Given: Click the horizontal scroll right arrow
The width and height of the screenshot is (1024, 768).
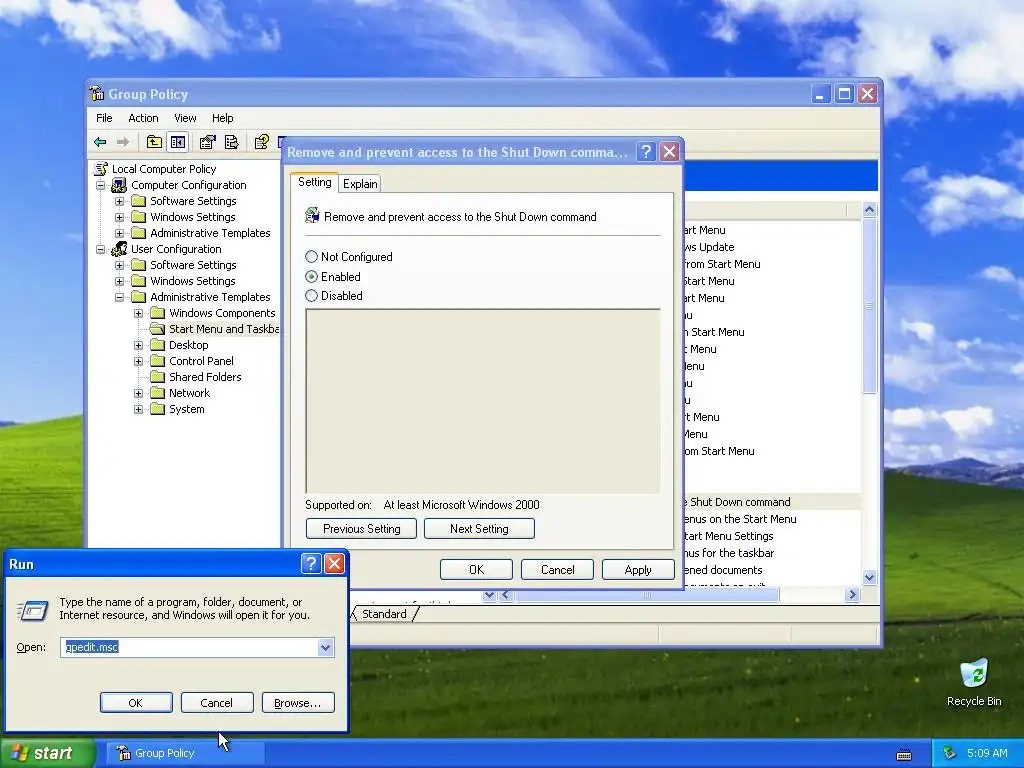Looking at the screenshot, I should (852, 595).
